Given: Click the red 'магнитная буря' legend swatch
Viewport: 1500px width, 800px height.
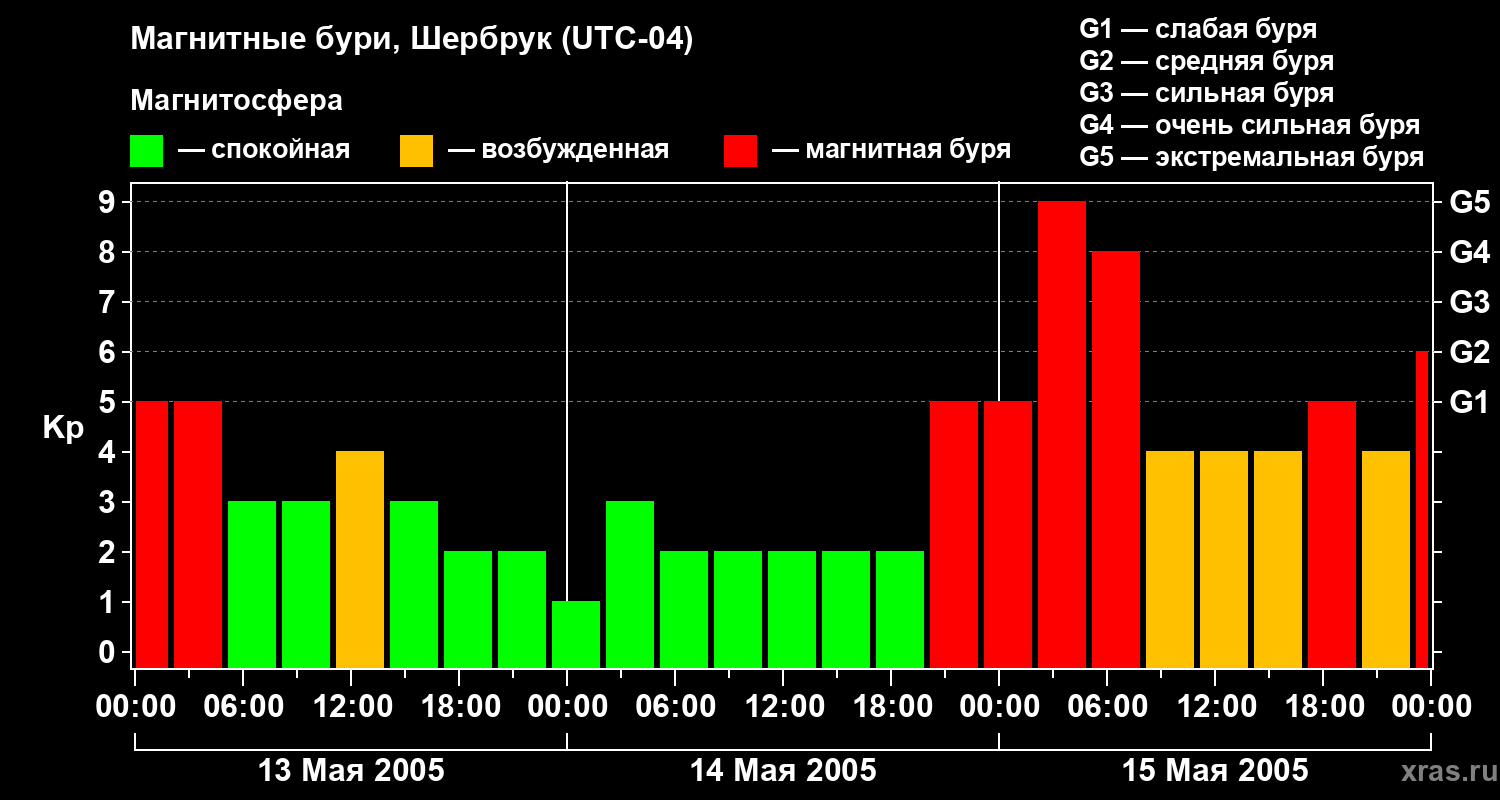Looking at the screenshot, I should click(x=740, y=151).
